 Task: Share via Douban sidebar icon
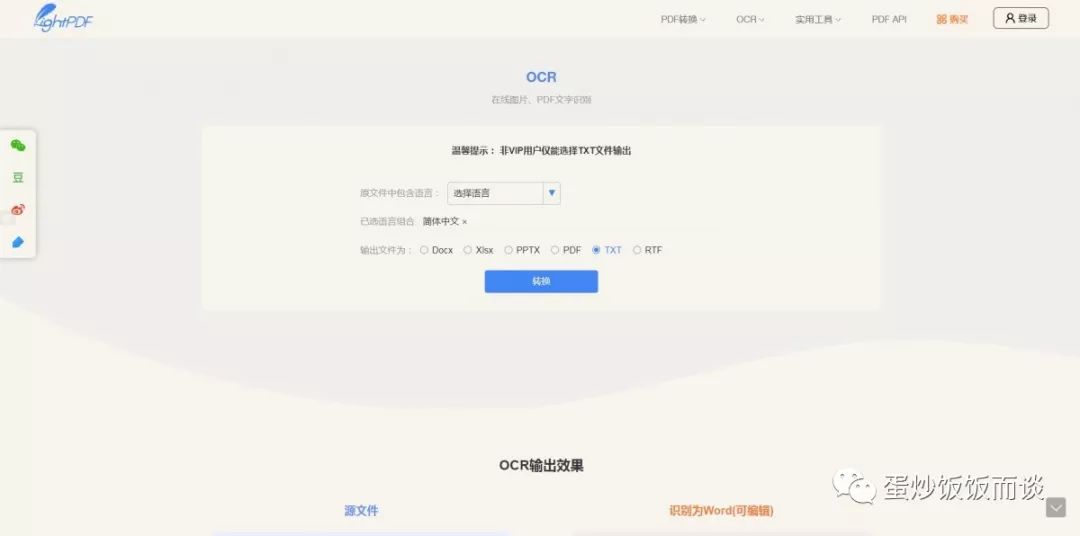coord(18,178)
